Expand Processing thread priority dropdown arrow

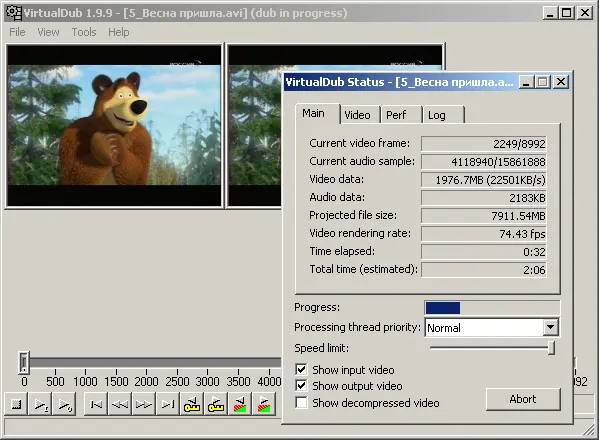point(550,327)
